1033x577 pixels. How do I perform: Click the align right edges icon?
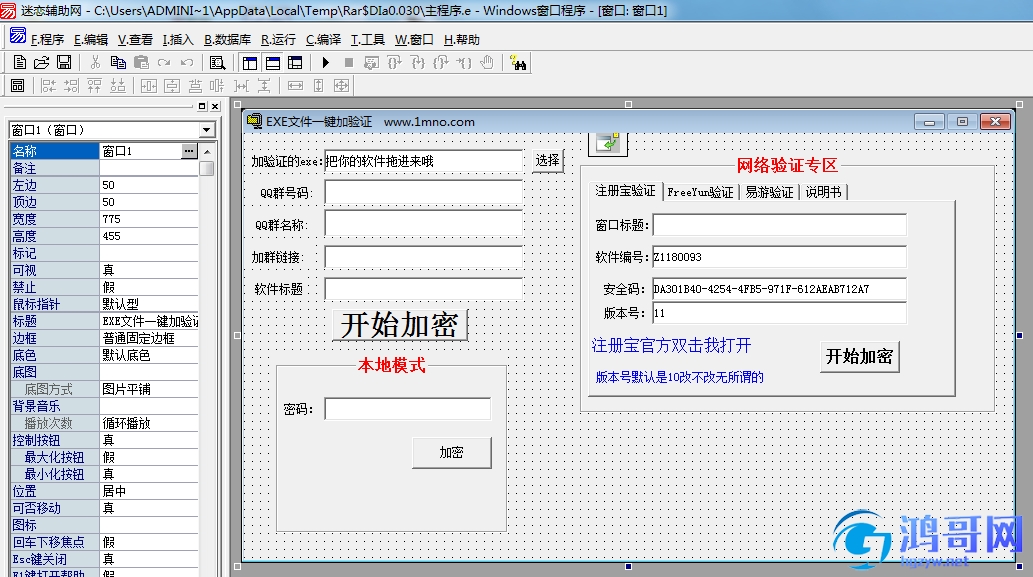(x=71, y=86)
